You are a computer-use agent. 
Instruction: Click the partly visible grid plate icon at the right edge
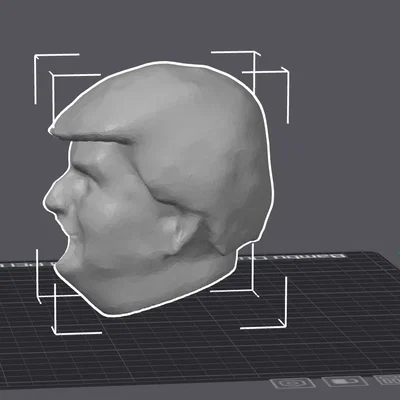pos(387,380)
